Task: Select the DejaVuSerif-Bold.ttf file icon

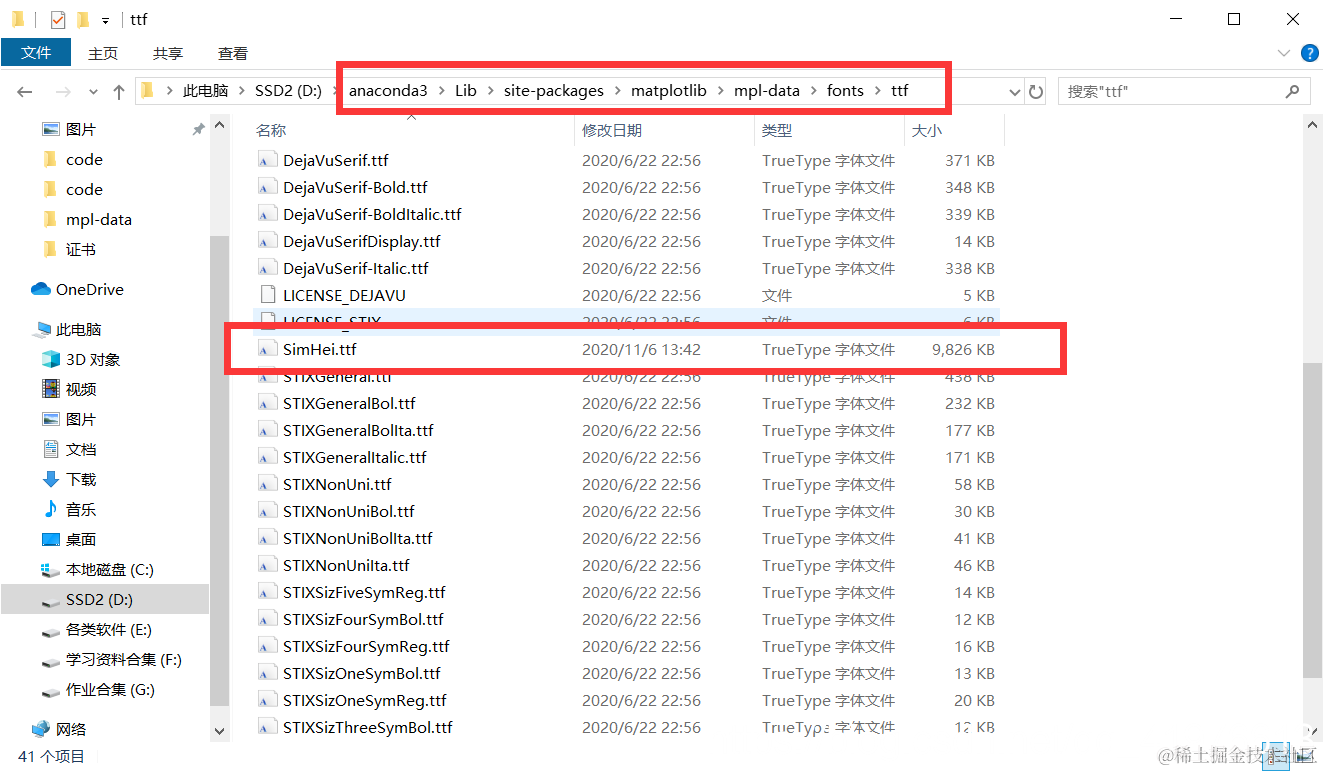Action: point(266,187)
